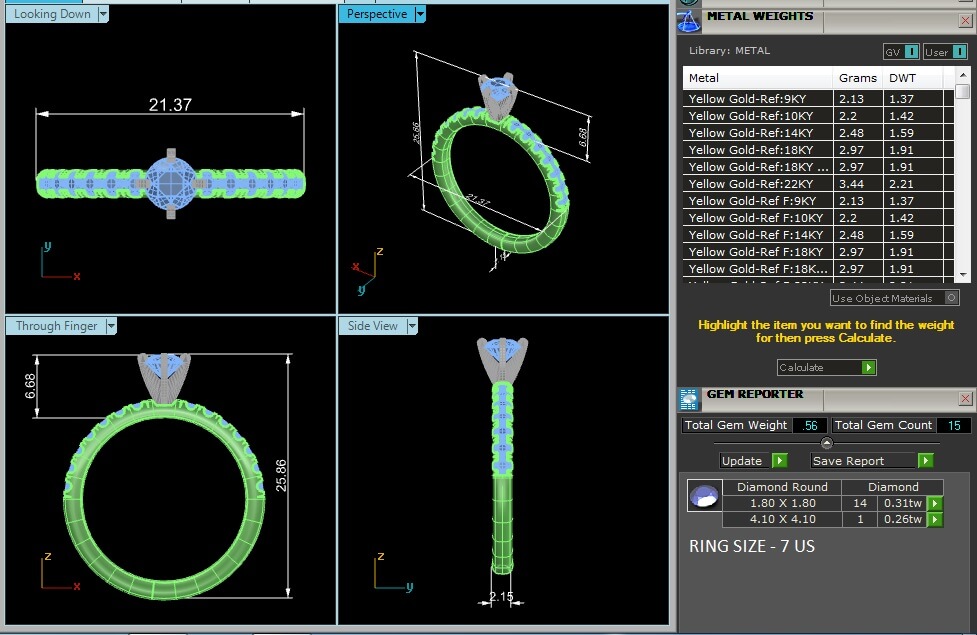Click the green Save Report arrow
This screenshot has height=635, width=977.
pyautogui.click(x=925, y=461)
